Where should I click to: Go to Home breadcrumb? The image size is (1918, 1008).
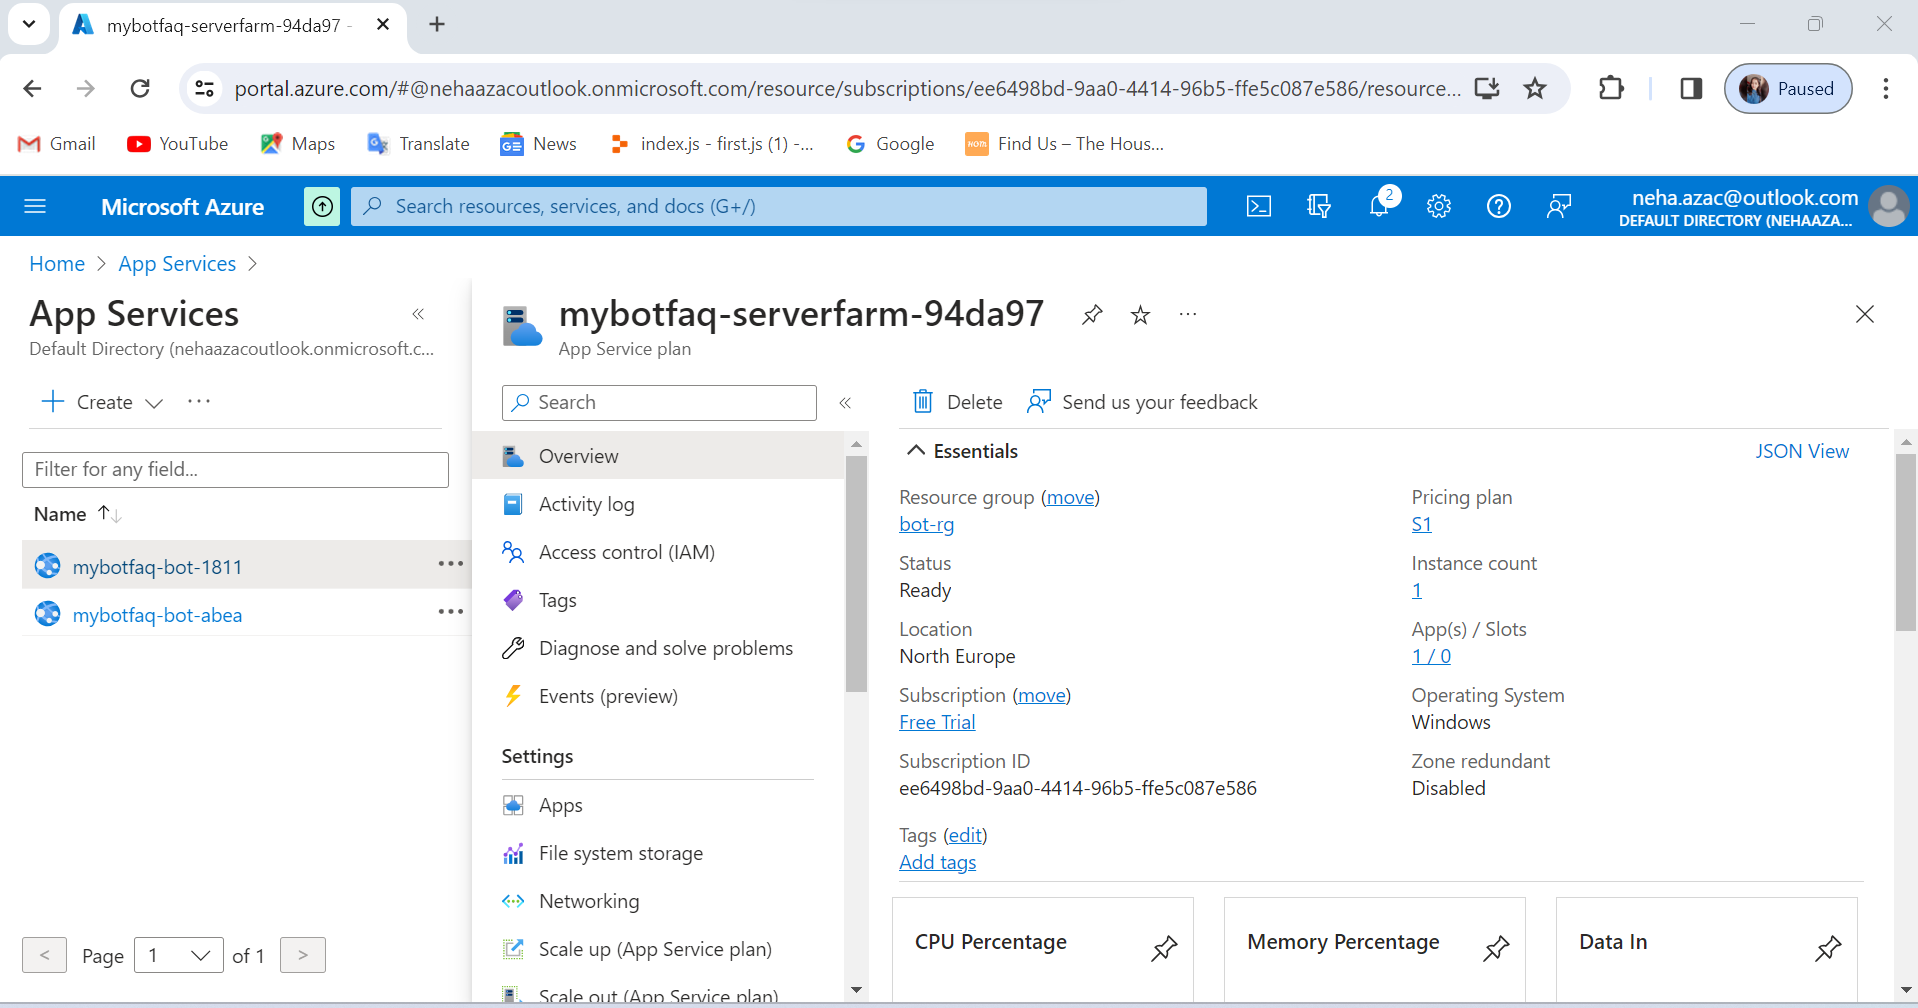click(x=57, y=263)
